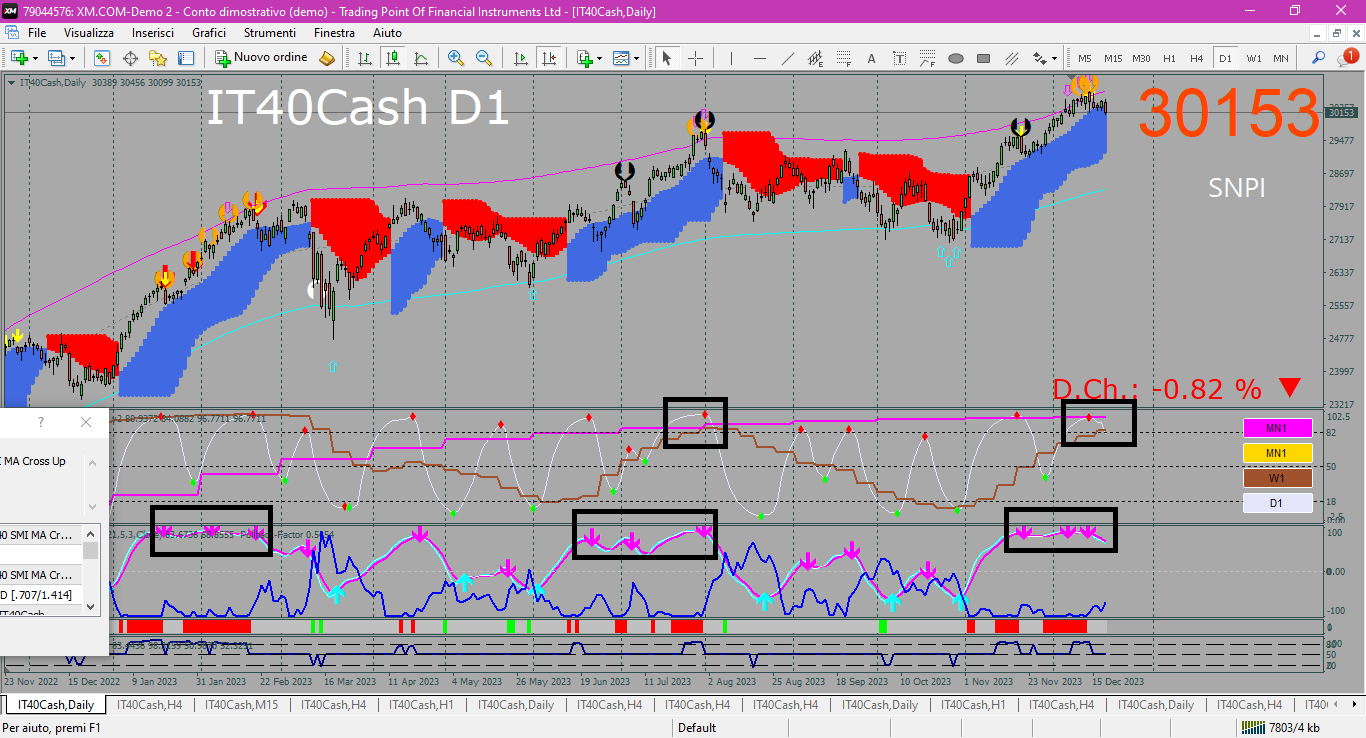
Task: Open the Visualizza menu
Action: click(x=89, y=33)
